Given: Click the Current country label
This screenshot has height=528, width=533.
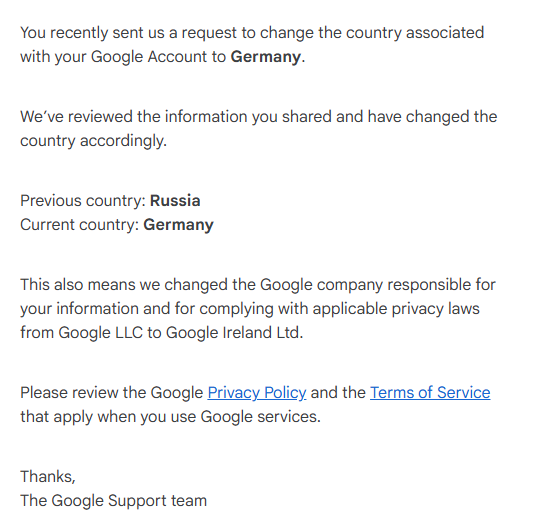Looking at the screenshot, I should point(80,225).
